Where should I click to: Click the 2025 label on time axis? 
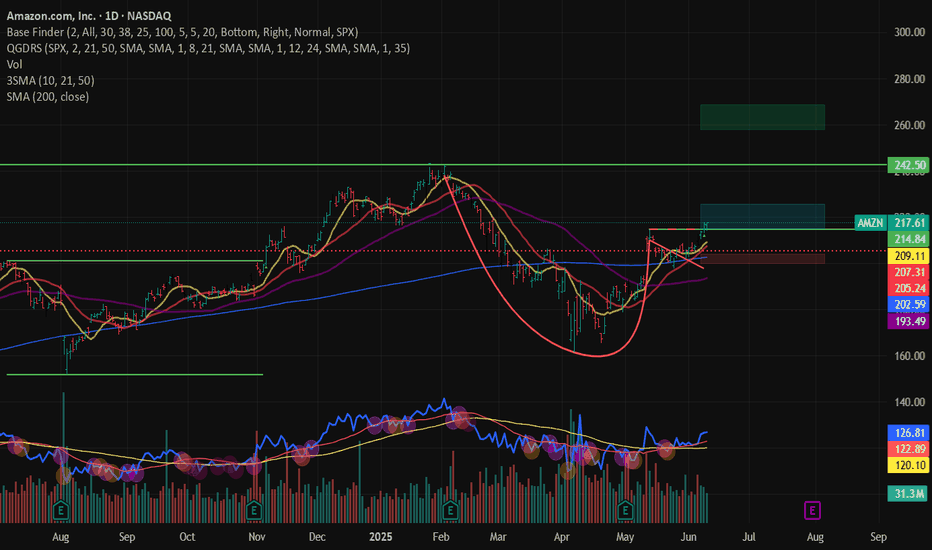(380, 537)
